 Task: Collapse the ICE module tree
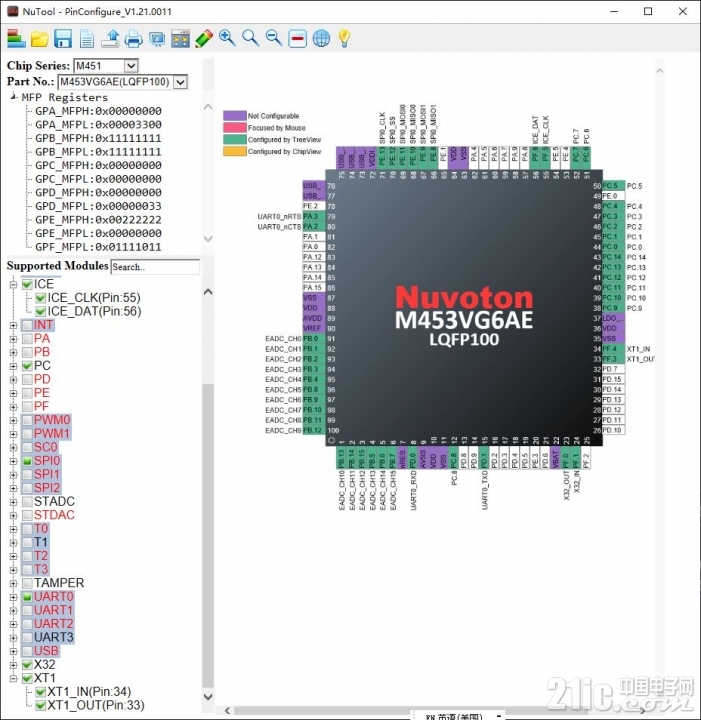13,284
